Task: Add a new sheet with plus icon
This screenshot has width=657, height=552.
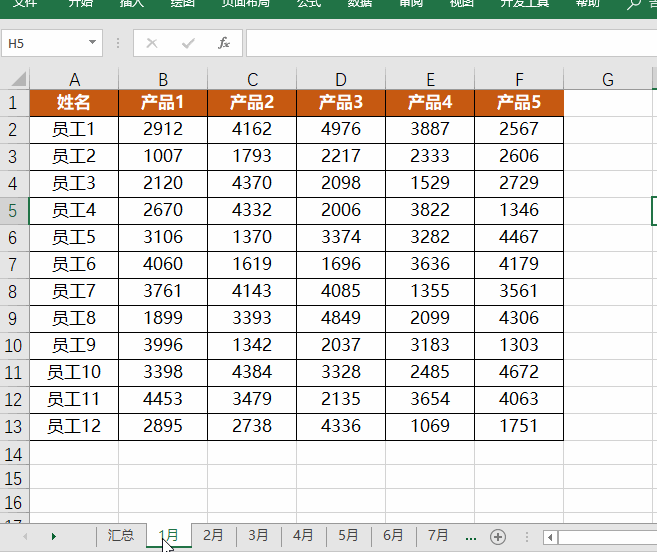Action: coord(498,537)
